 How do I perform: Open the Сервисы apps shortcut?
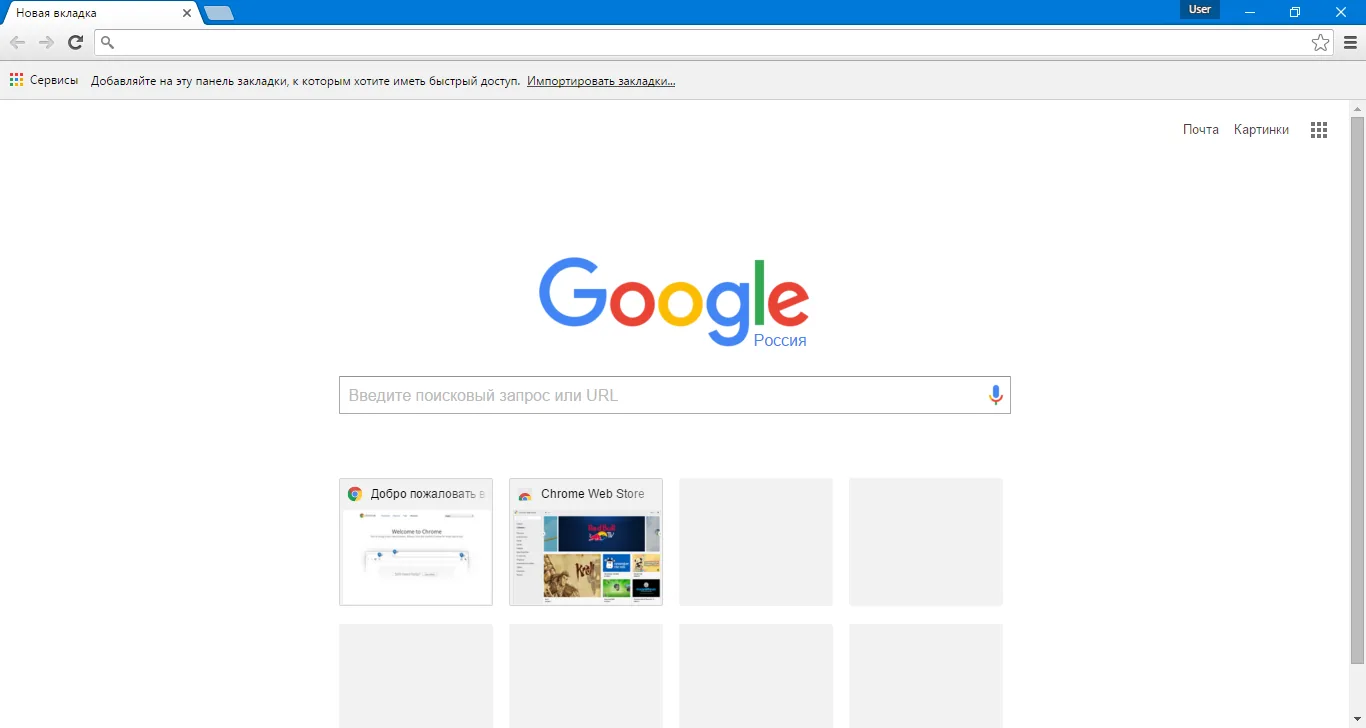click(44, 80)
